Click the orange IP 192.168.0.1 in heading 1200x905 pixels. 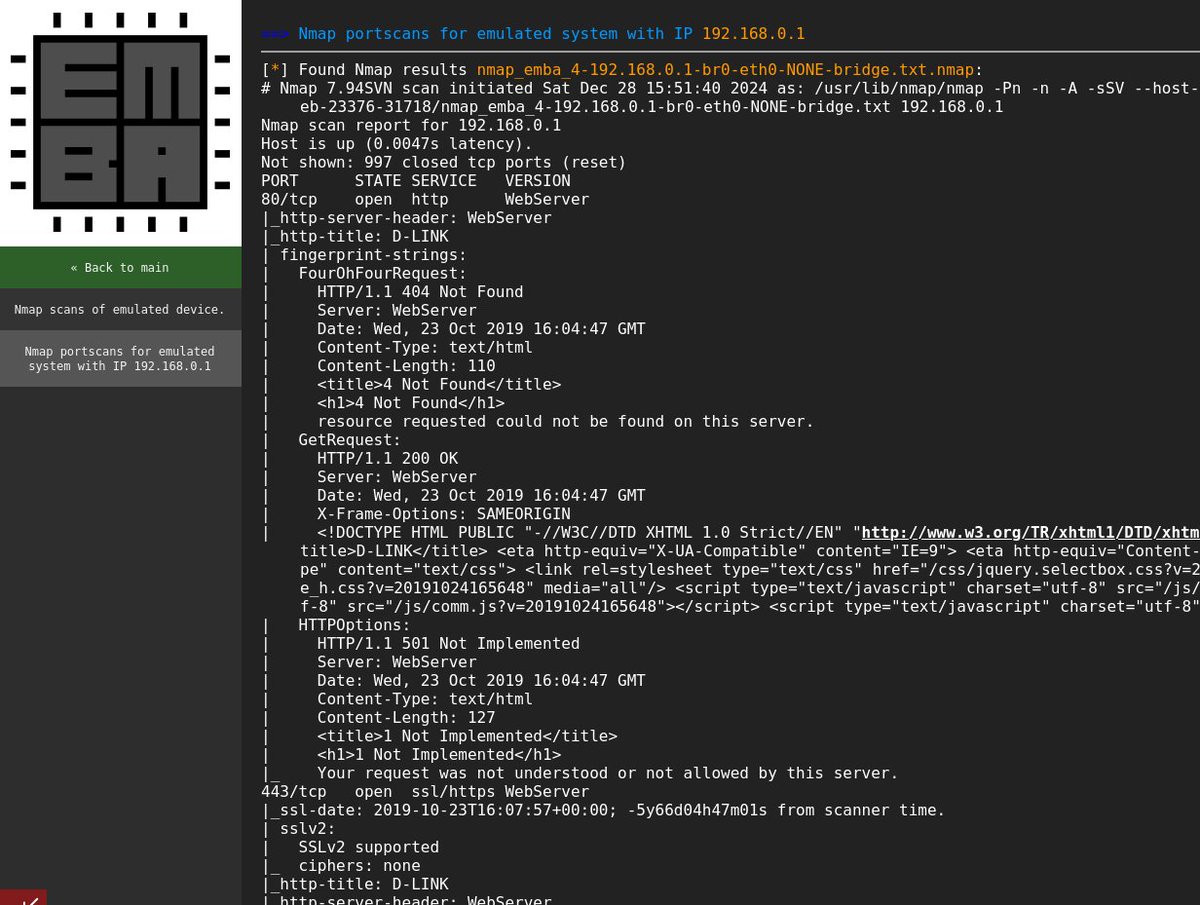(753, 34)
